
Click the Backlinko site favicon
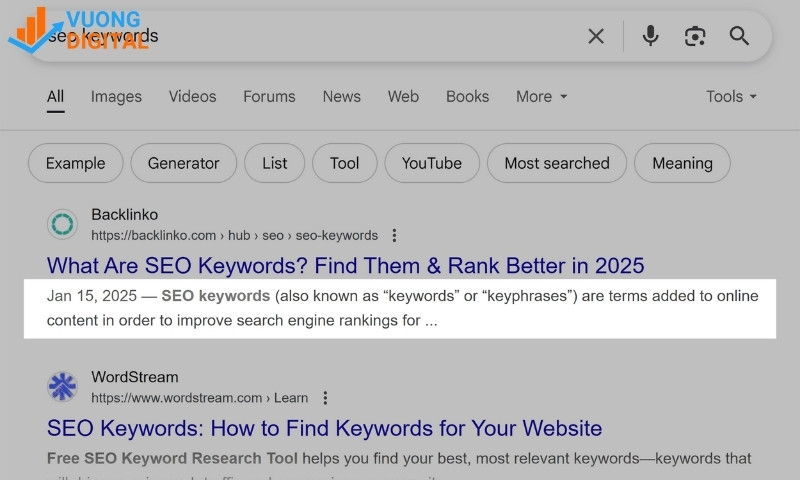pos(62,224)
